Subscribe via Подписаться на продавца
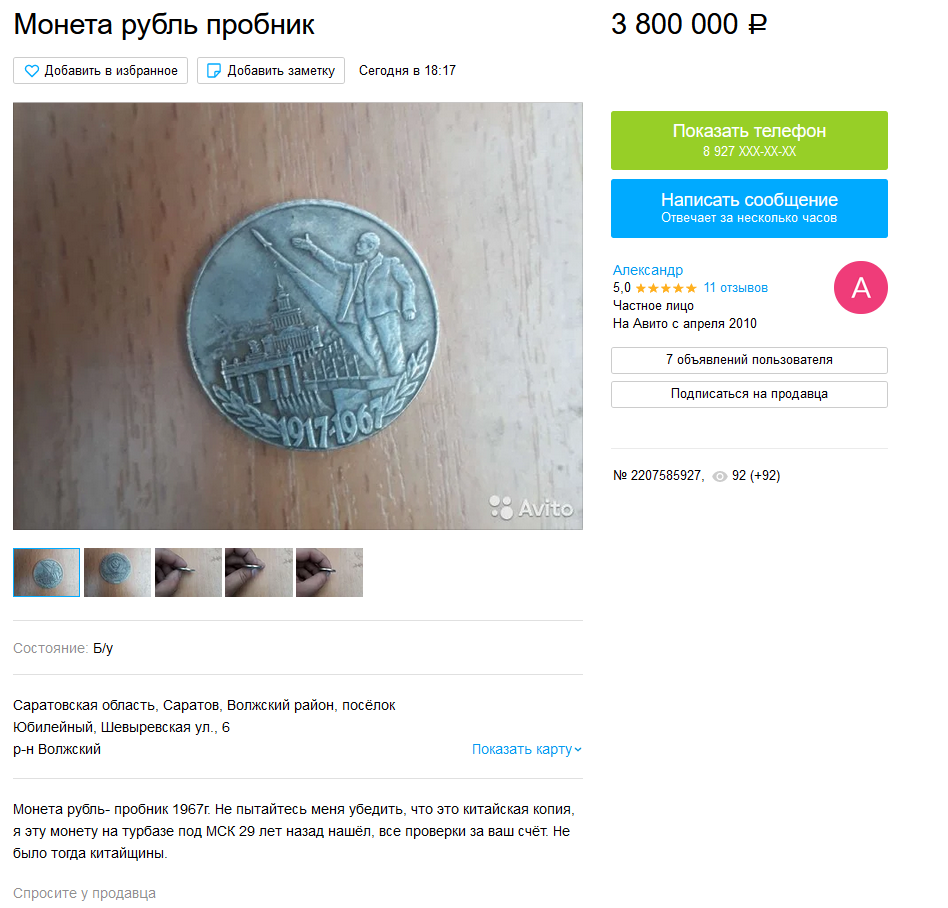The image size is (948, 908). pyautogui.click(x=749, y=394)
